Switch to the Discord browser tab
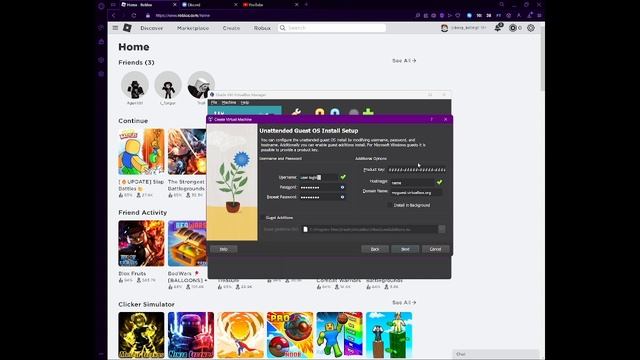The width and height of the screenshot is (640, 360). [210, 4]
